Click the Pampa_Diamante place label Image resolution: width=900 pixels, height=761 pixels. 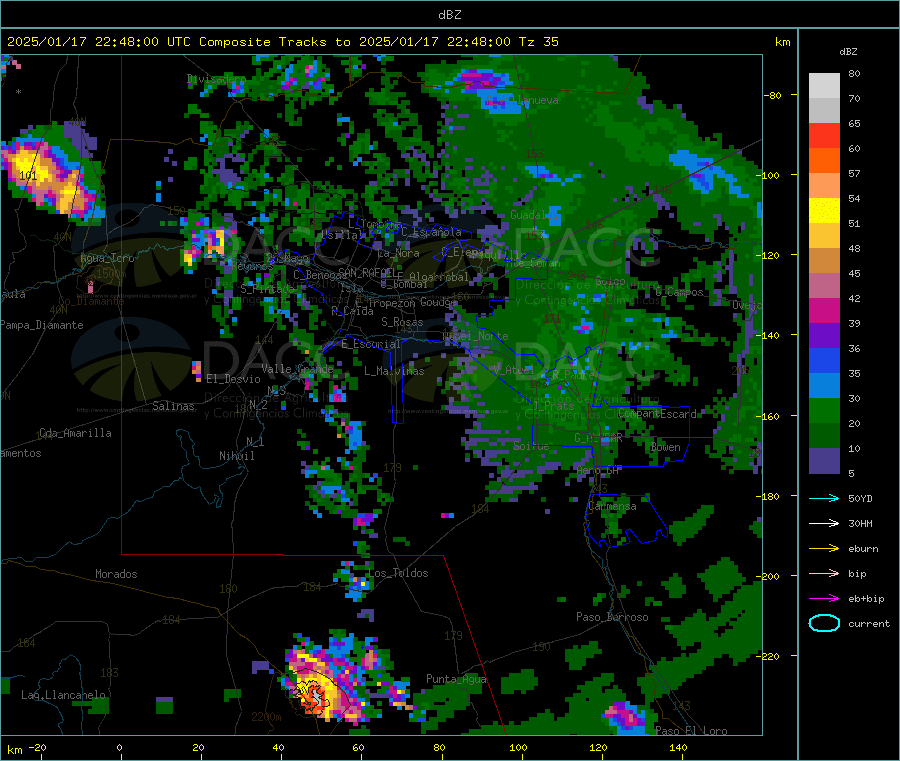pyautogui.click(x=41, y=325)
